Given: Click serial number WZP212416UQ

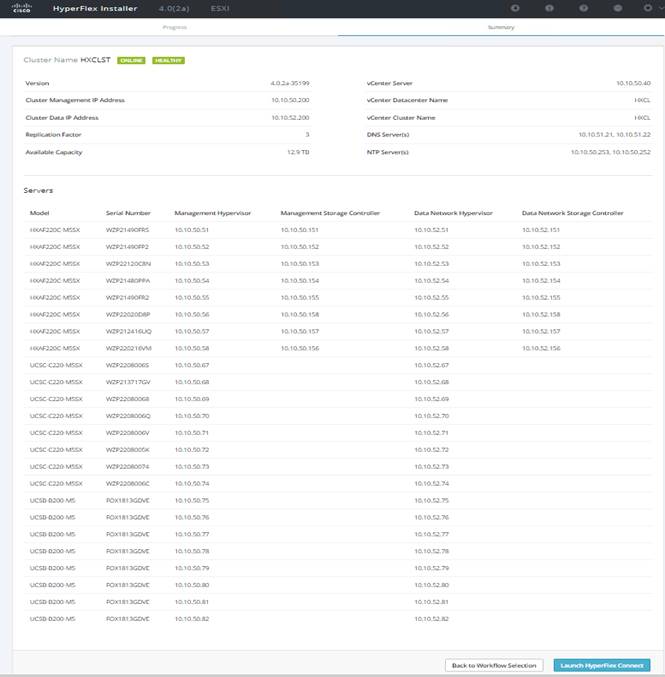Looking at the screenshot, I should [129, 332].
